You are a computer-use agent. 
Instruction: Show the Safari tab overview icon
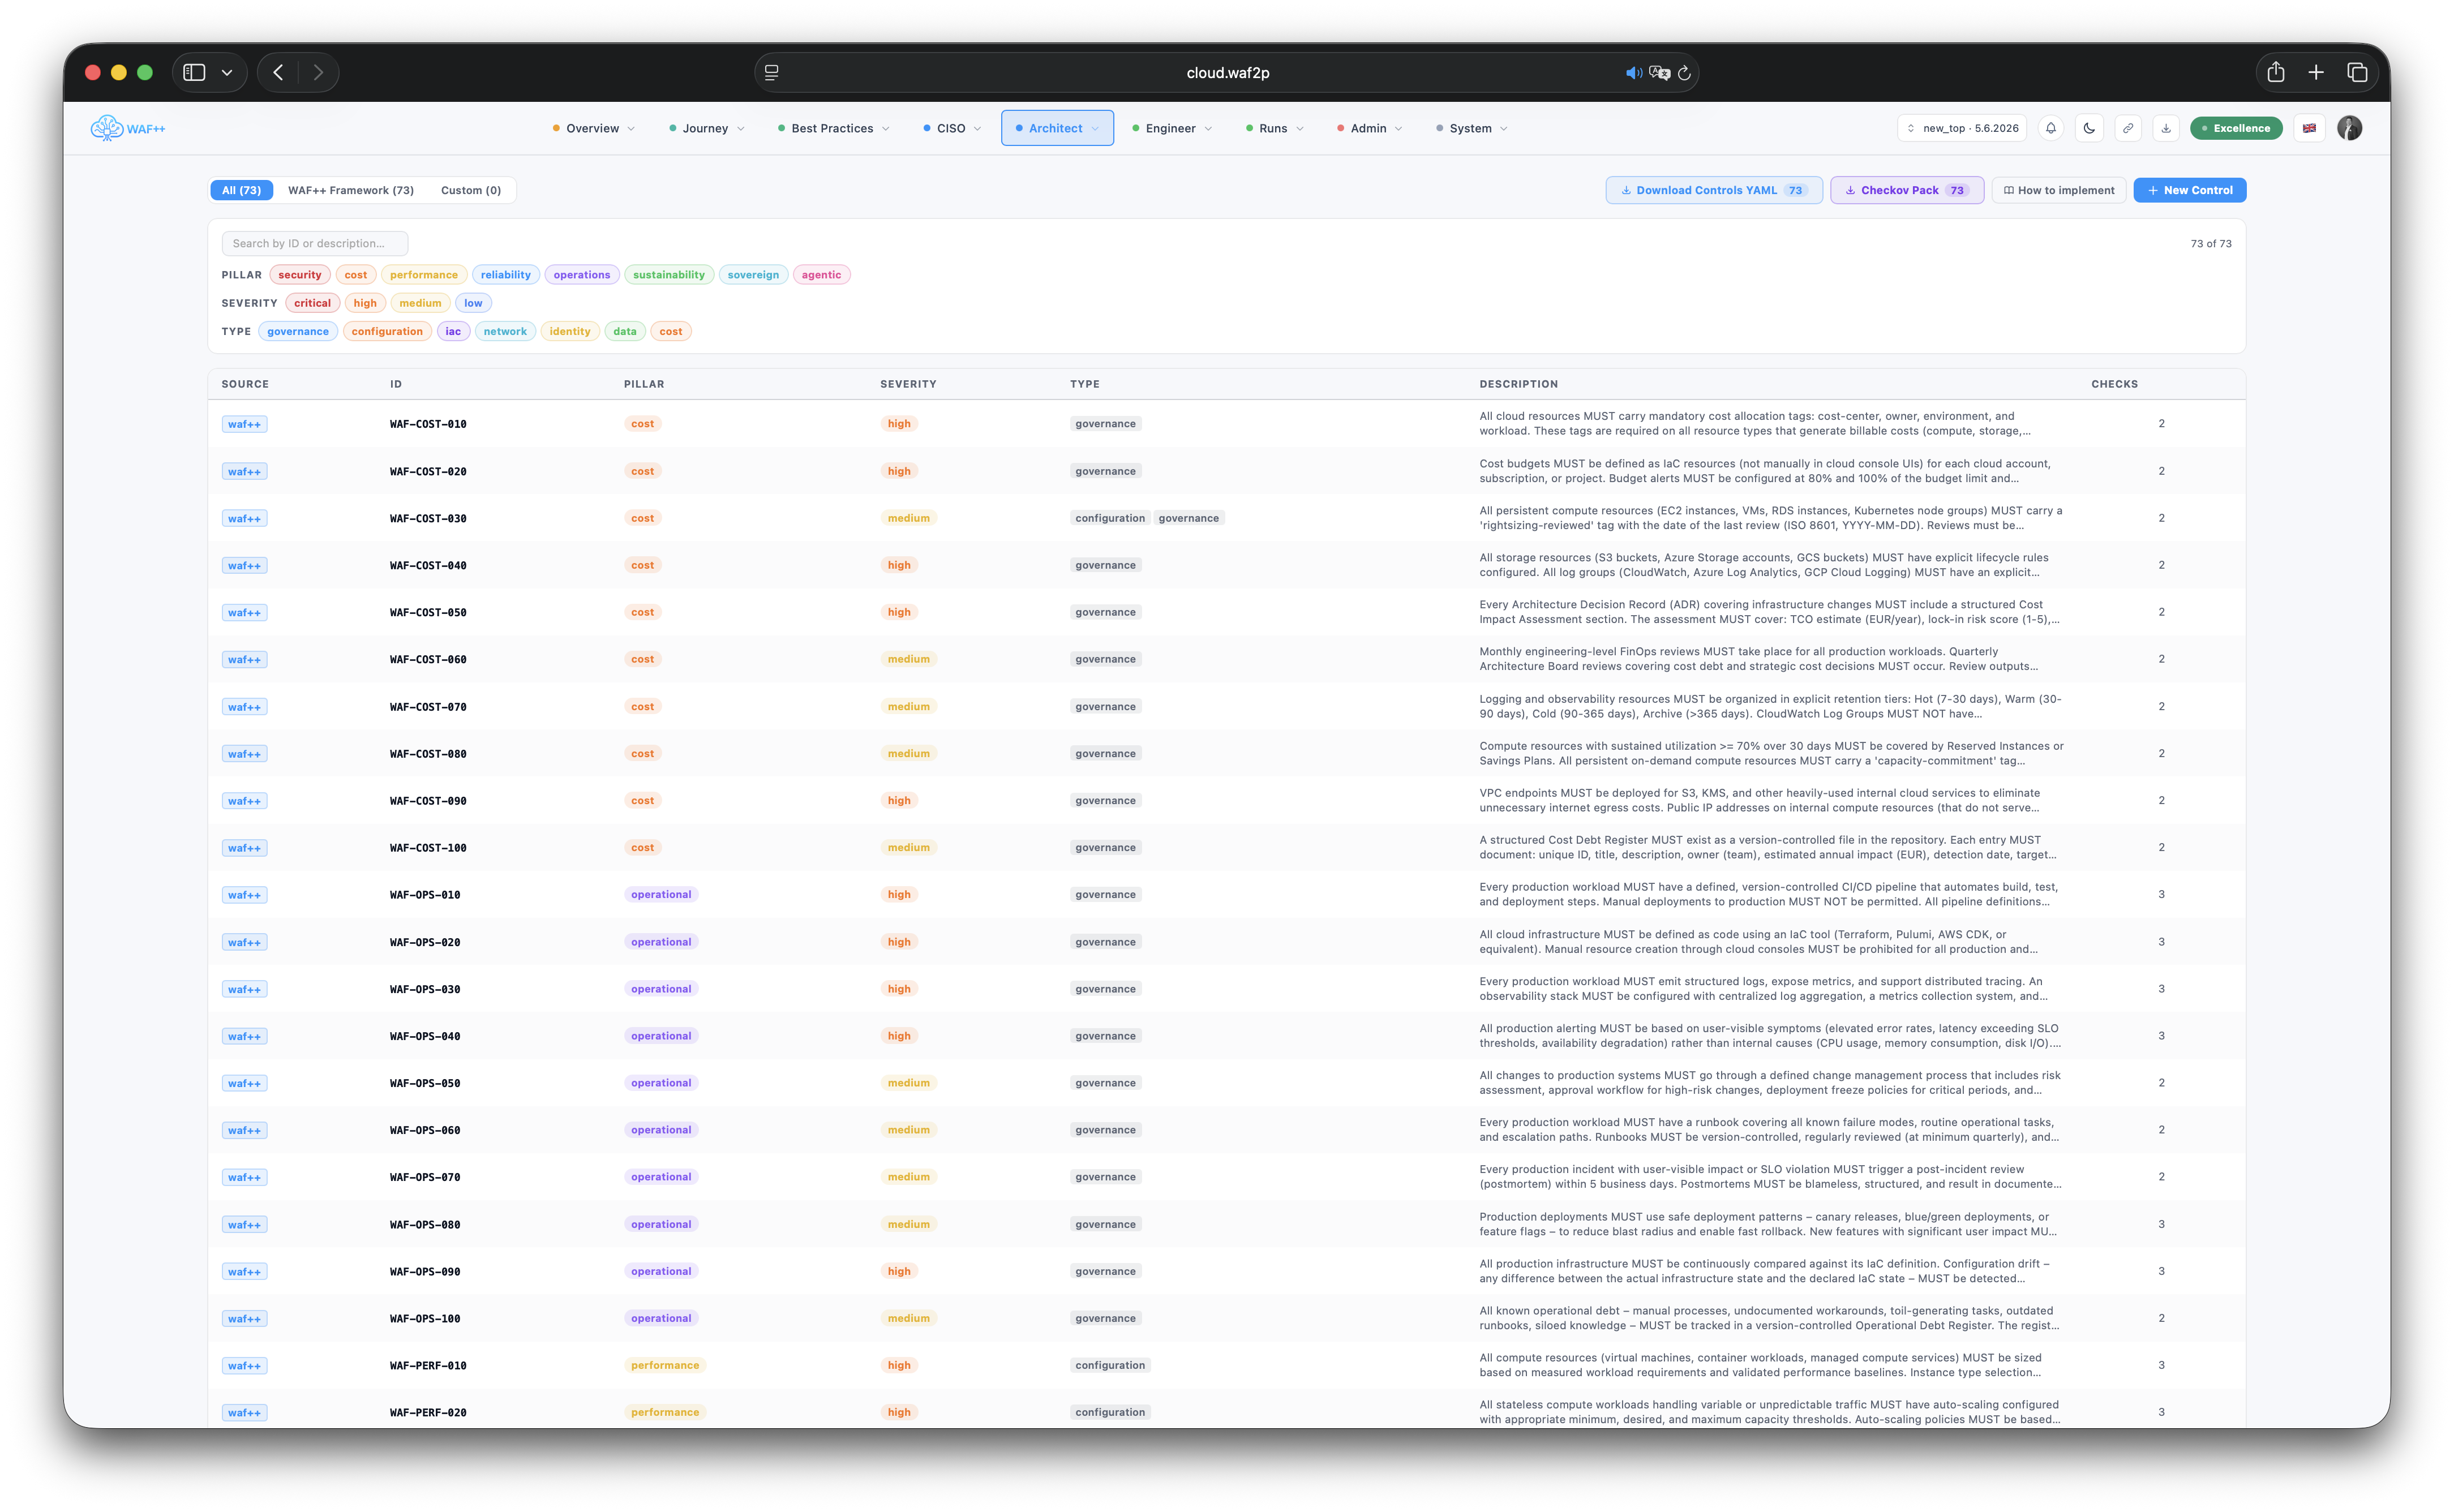(2357, 72)
